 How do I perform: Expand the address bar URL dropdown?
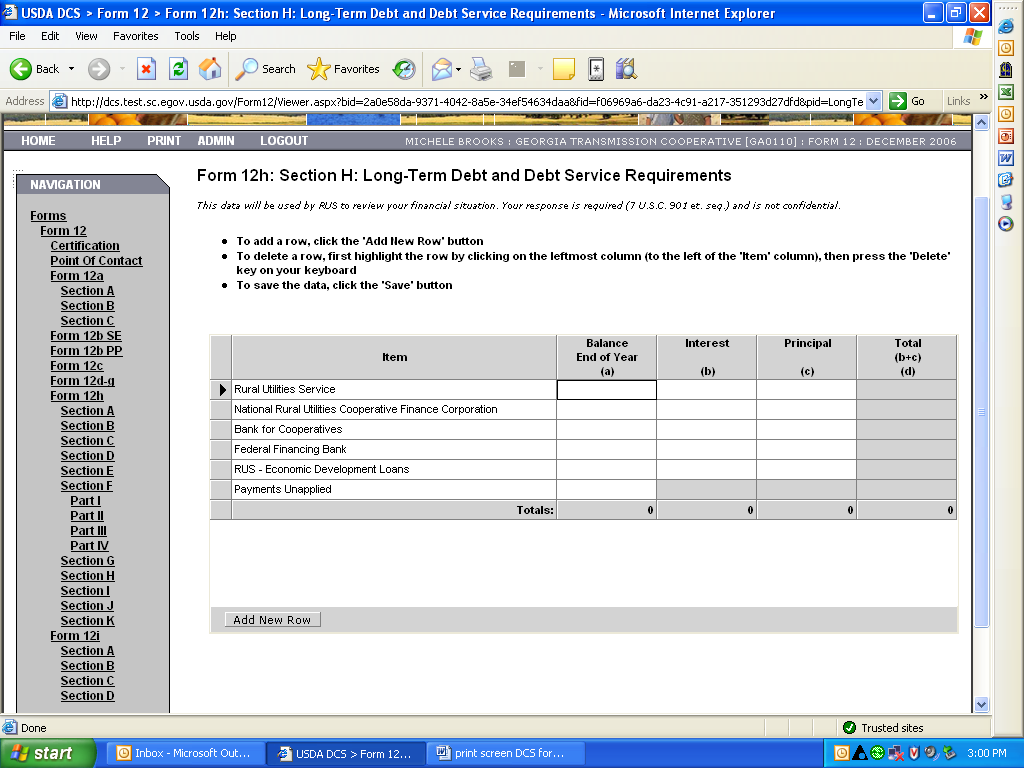click(873, 101)
